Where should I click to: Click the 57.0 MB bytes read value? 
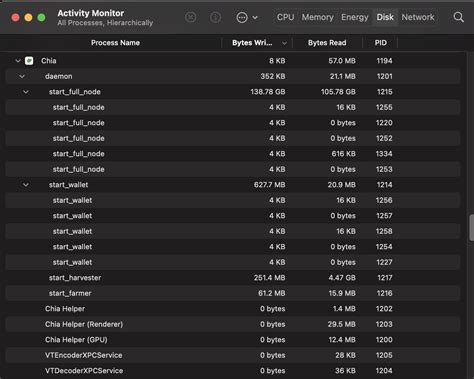[342, 61]
